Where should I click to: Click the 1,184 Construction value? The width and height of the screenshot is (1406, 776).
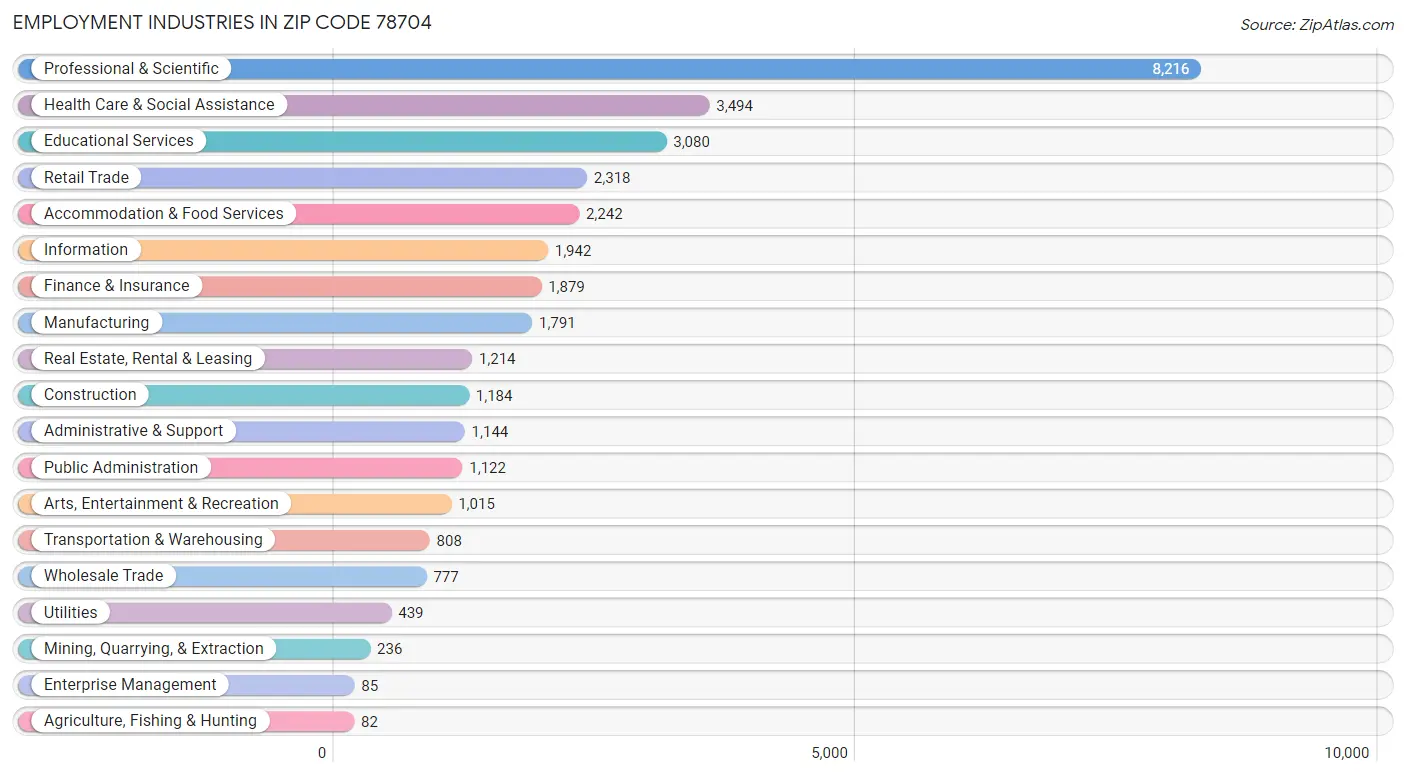pyautogui.click(x=494, y=396)
